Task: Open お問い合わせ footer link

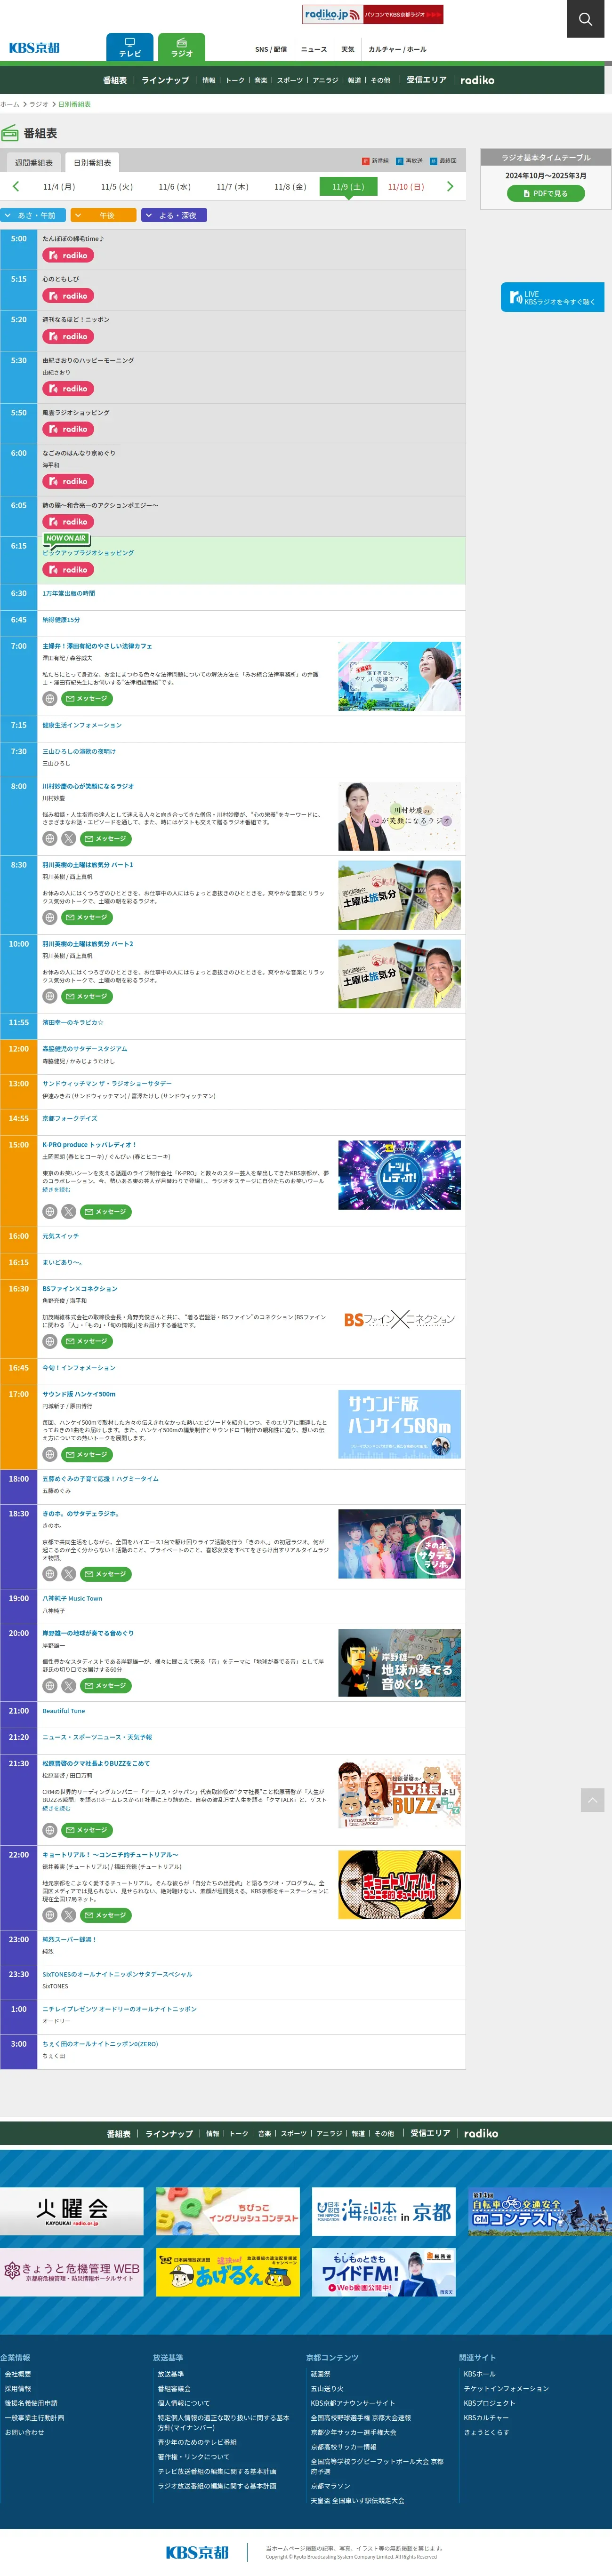Action: (x=24, y=2433)
